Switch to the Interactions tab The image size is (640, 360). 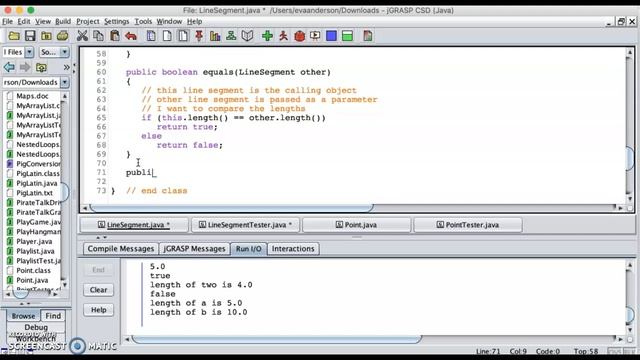pyautogui.click(x=293, y=249)
